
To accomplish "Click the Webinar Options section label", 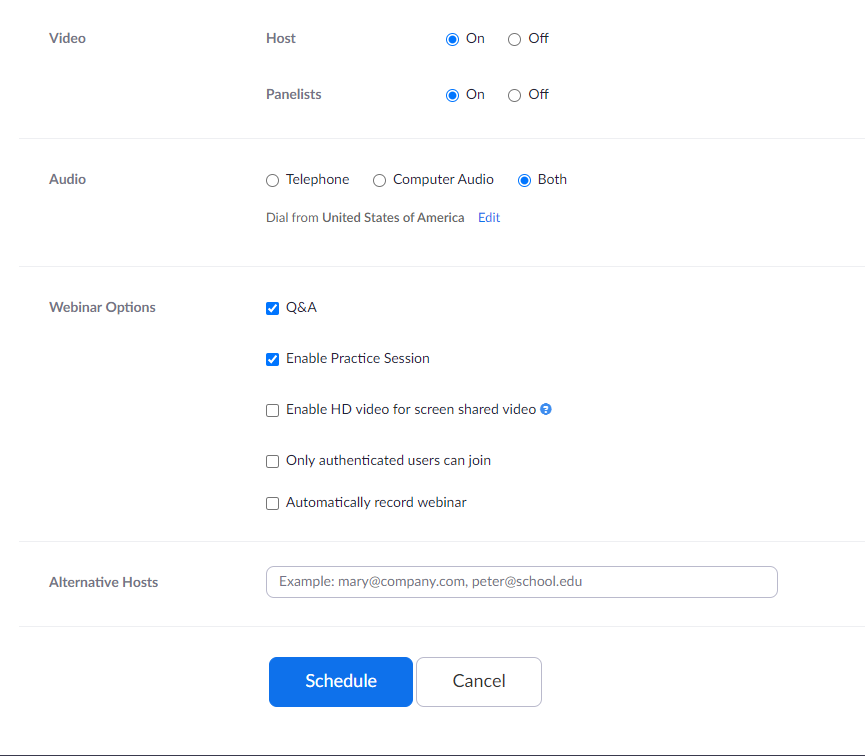I will (102, 308).
